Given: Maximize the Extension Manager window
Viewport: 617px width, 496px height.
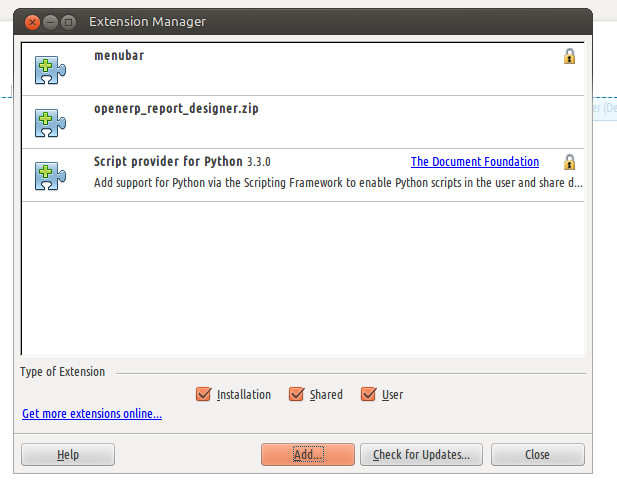Looking at the screenshot, I should point(68,21).
